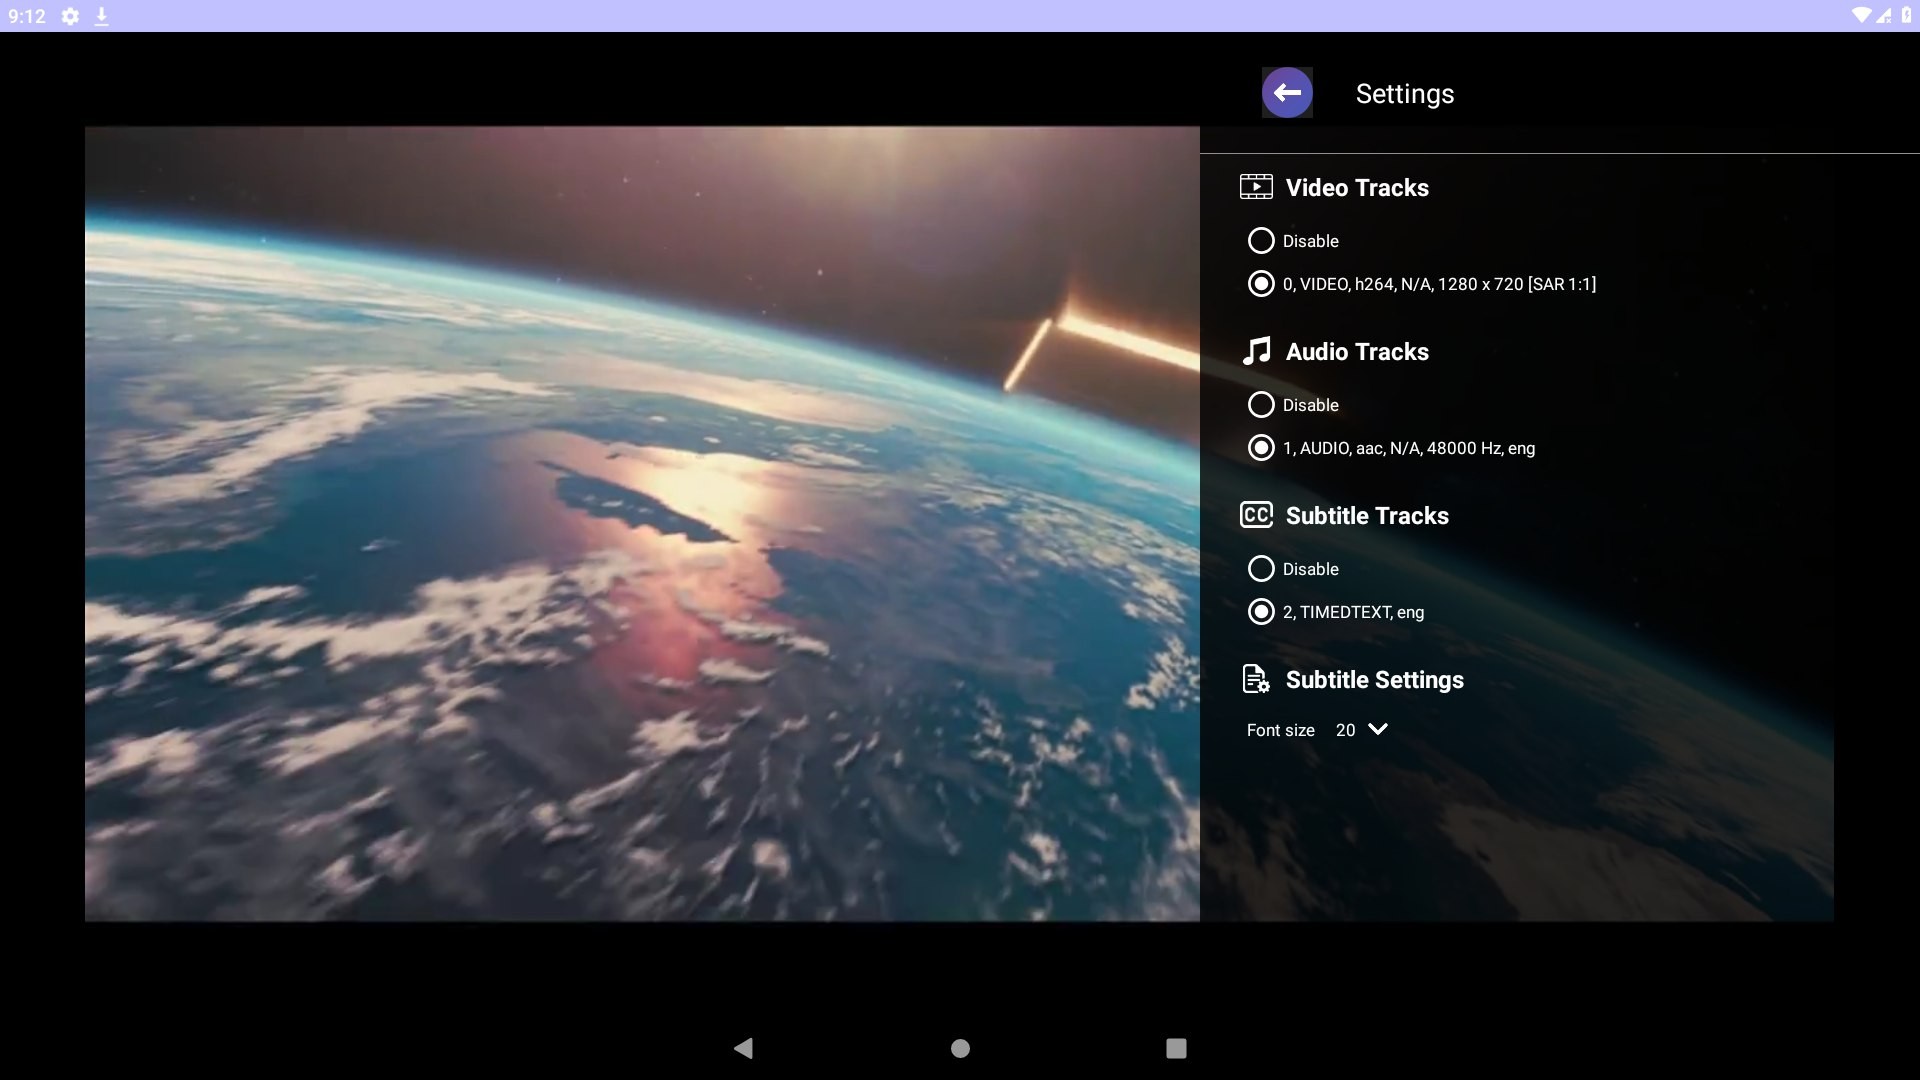
Task: Click the font size value 20
Action: coord(1346,731)
